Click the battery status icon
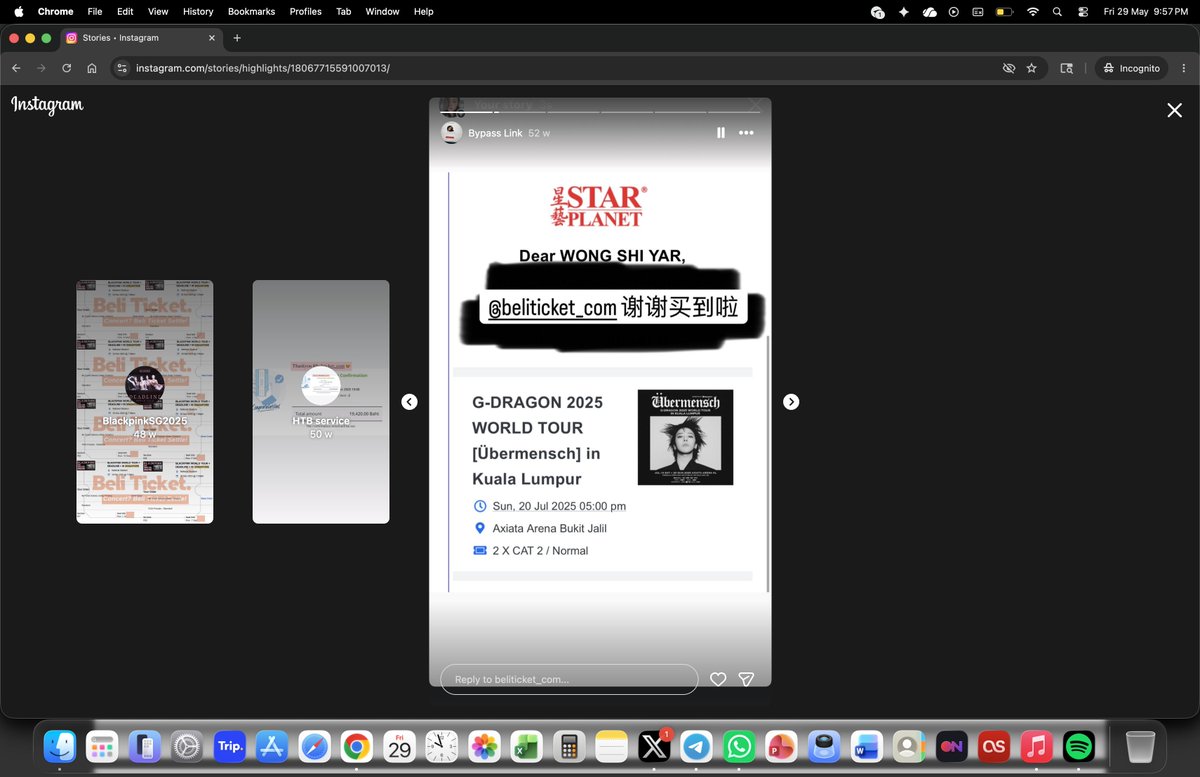 click(x=1003, y=11)
